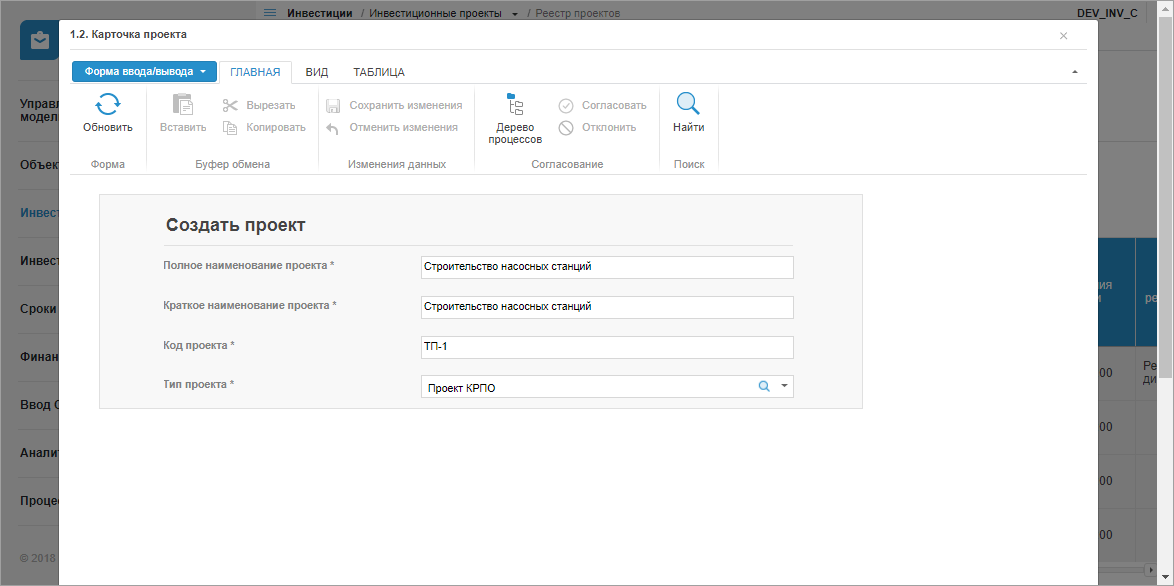Open Инвестиционные проекты breadcrumb dropdown arrow
The height and width of the screenshot is (586, 1174).
pyautogui.click(x=514, y=13)
